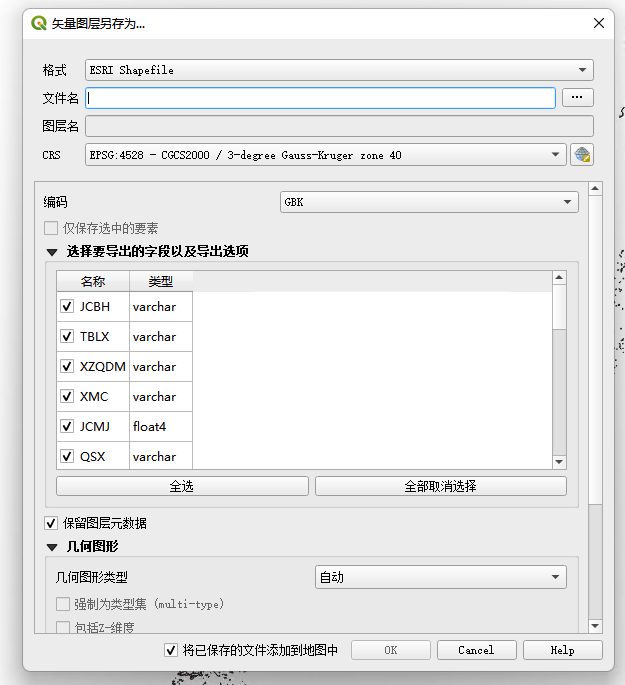Click the layer name field

(x=339, y=126)
